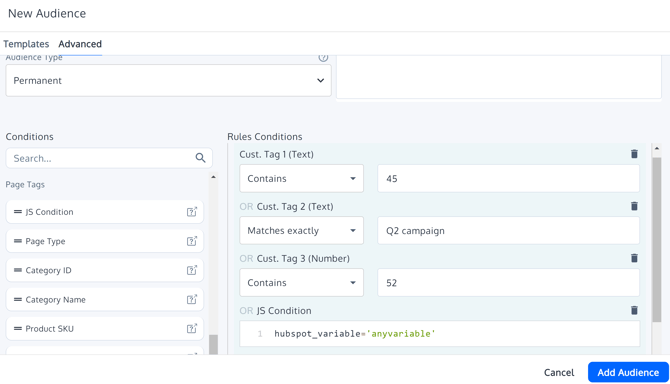Viewport: 670px width, 384px height.
Task: Click the search magnifier icon
Action: (x=200, y=158)
